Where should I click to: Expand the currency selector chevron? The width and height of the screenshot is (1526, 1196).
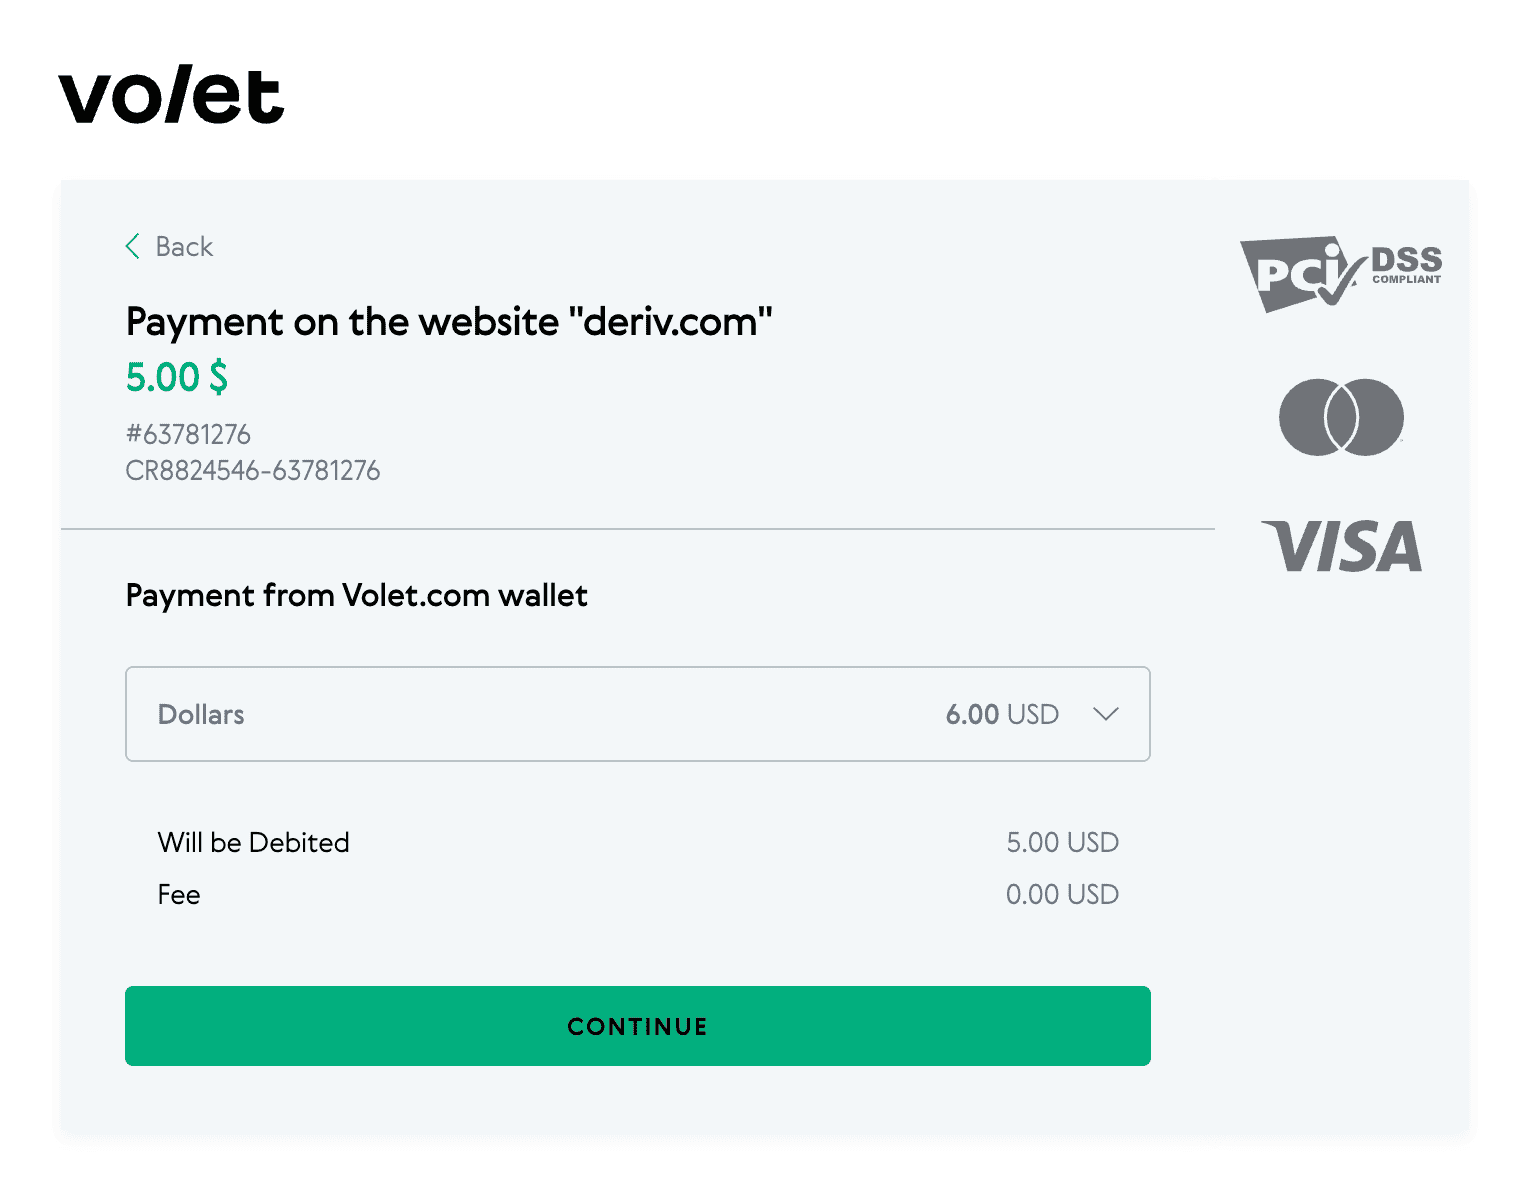[x=1106, y=714]
